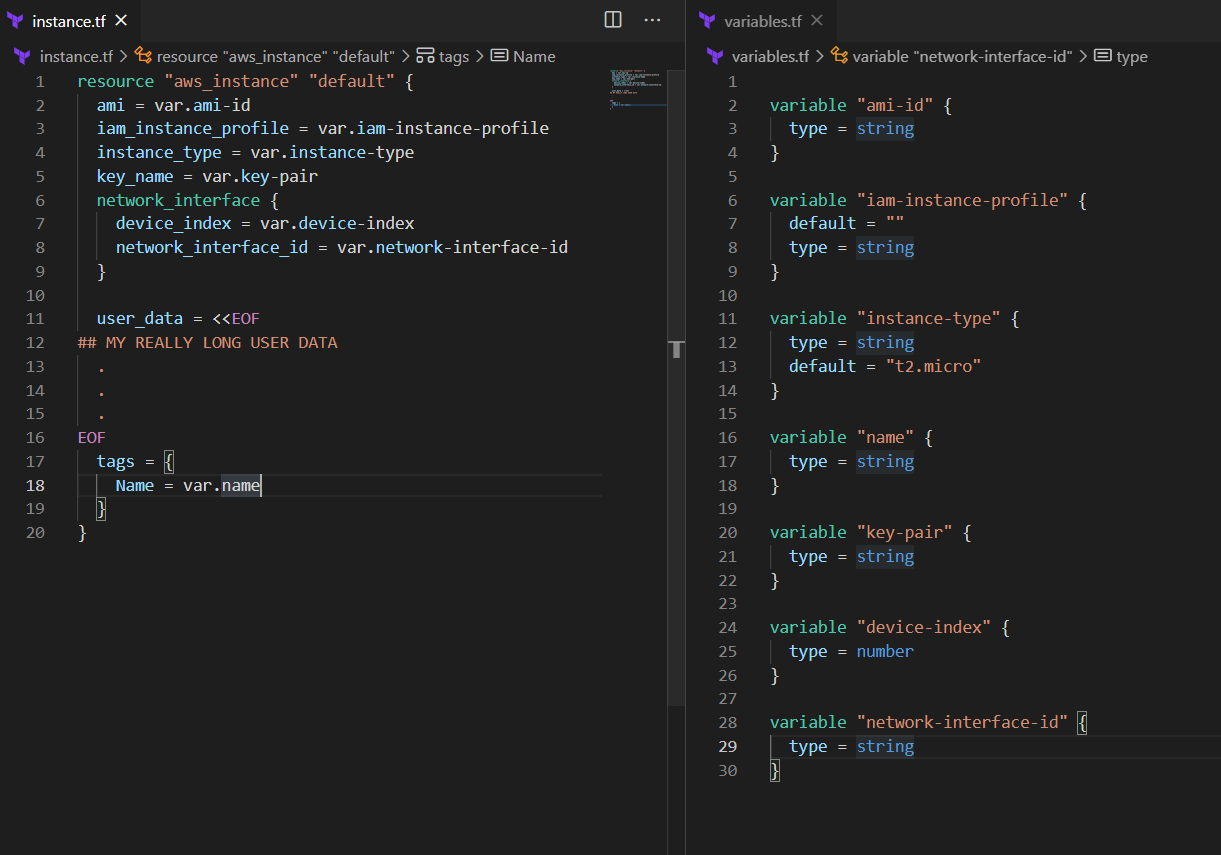
Task: Expand variable "network-interface-id" breadcrumb dropdown
Action: [962, 57]
